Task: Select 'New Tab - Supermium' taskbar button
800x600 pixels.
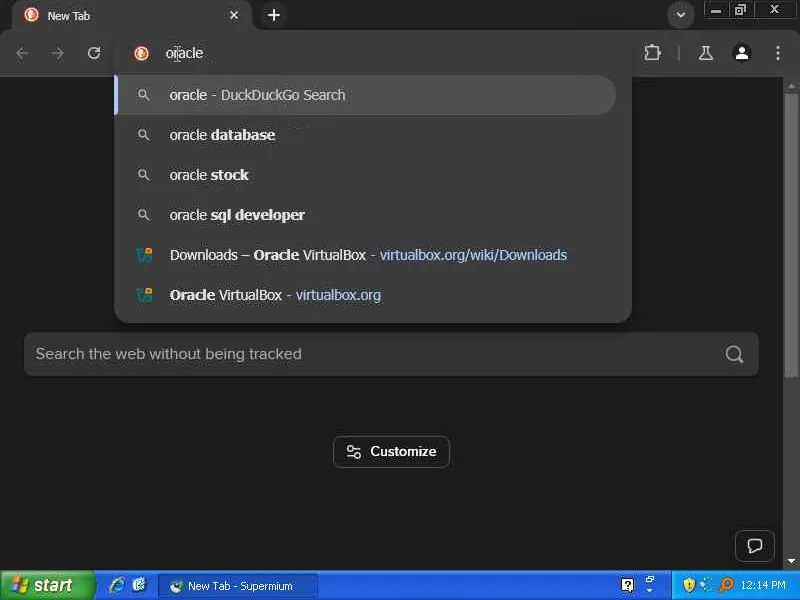Action: click(x=238, y=586)
